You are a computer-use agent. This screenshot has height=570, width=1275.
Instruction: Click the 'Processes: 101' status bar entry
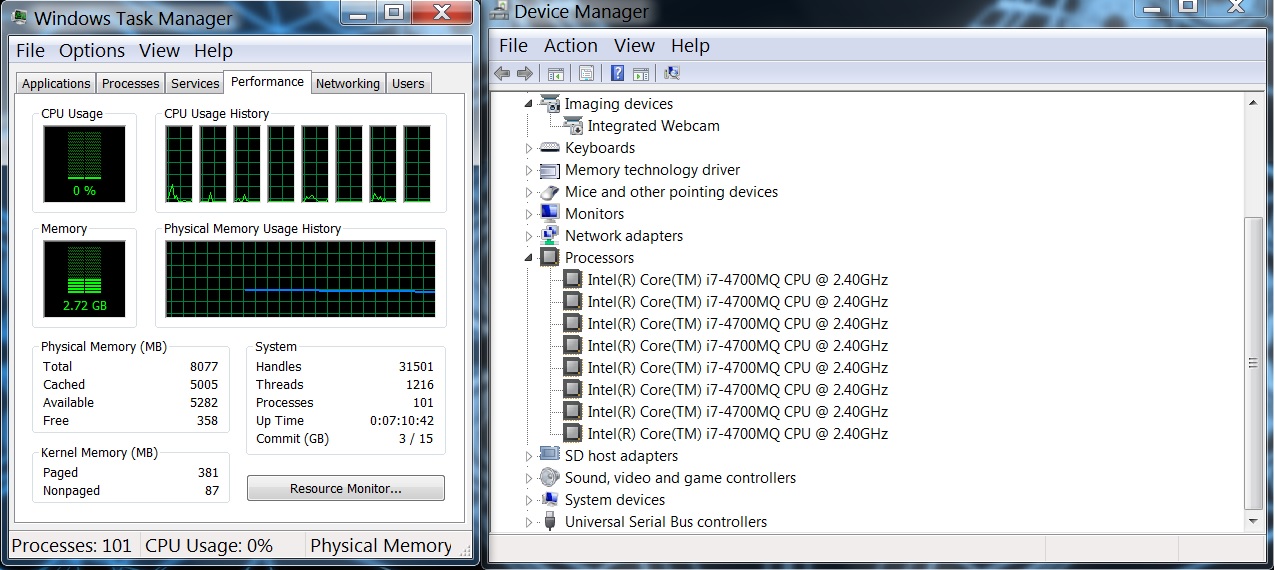coord(71,546)
